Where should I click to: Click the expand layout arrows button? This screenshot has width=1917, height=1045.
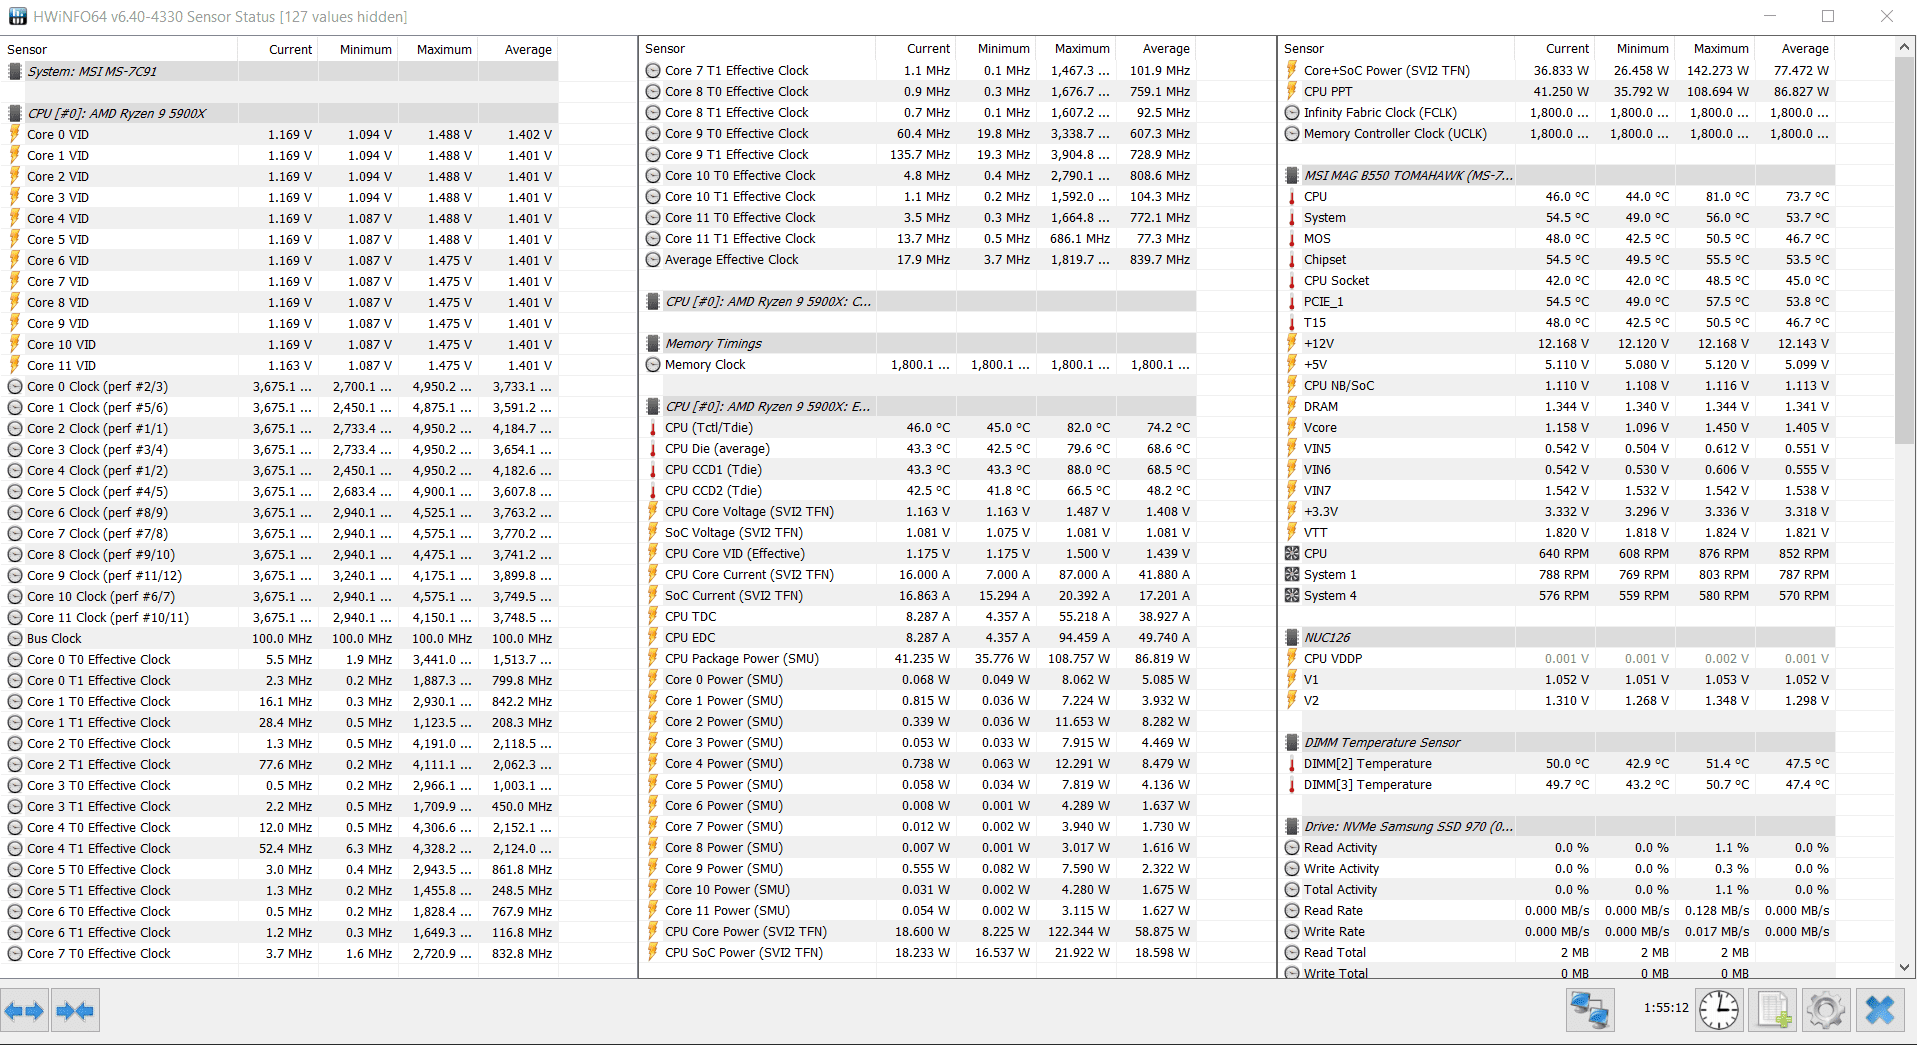(24, 1011)
